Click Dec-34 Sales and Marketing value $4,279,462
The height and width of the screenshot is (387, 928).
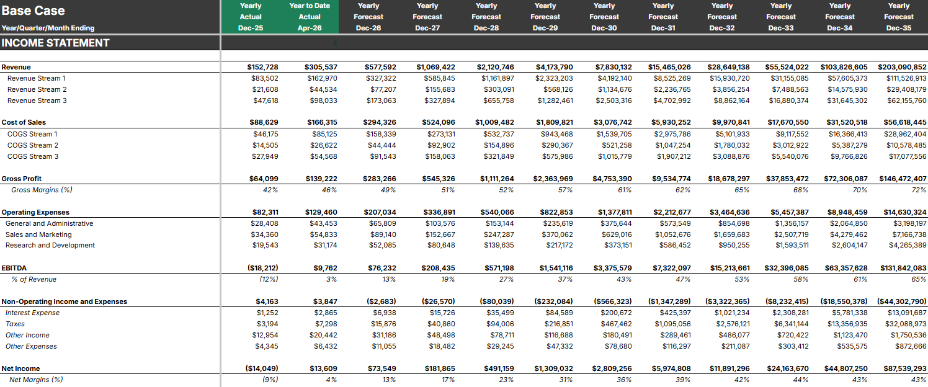(850, 234)
